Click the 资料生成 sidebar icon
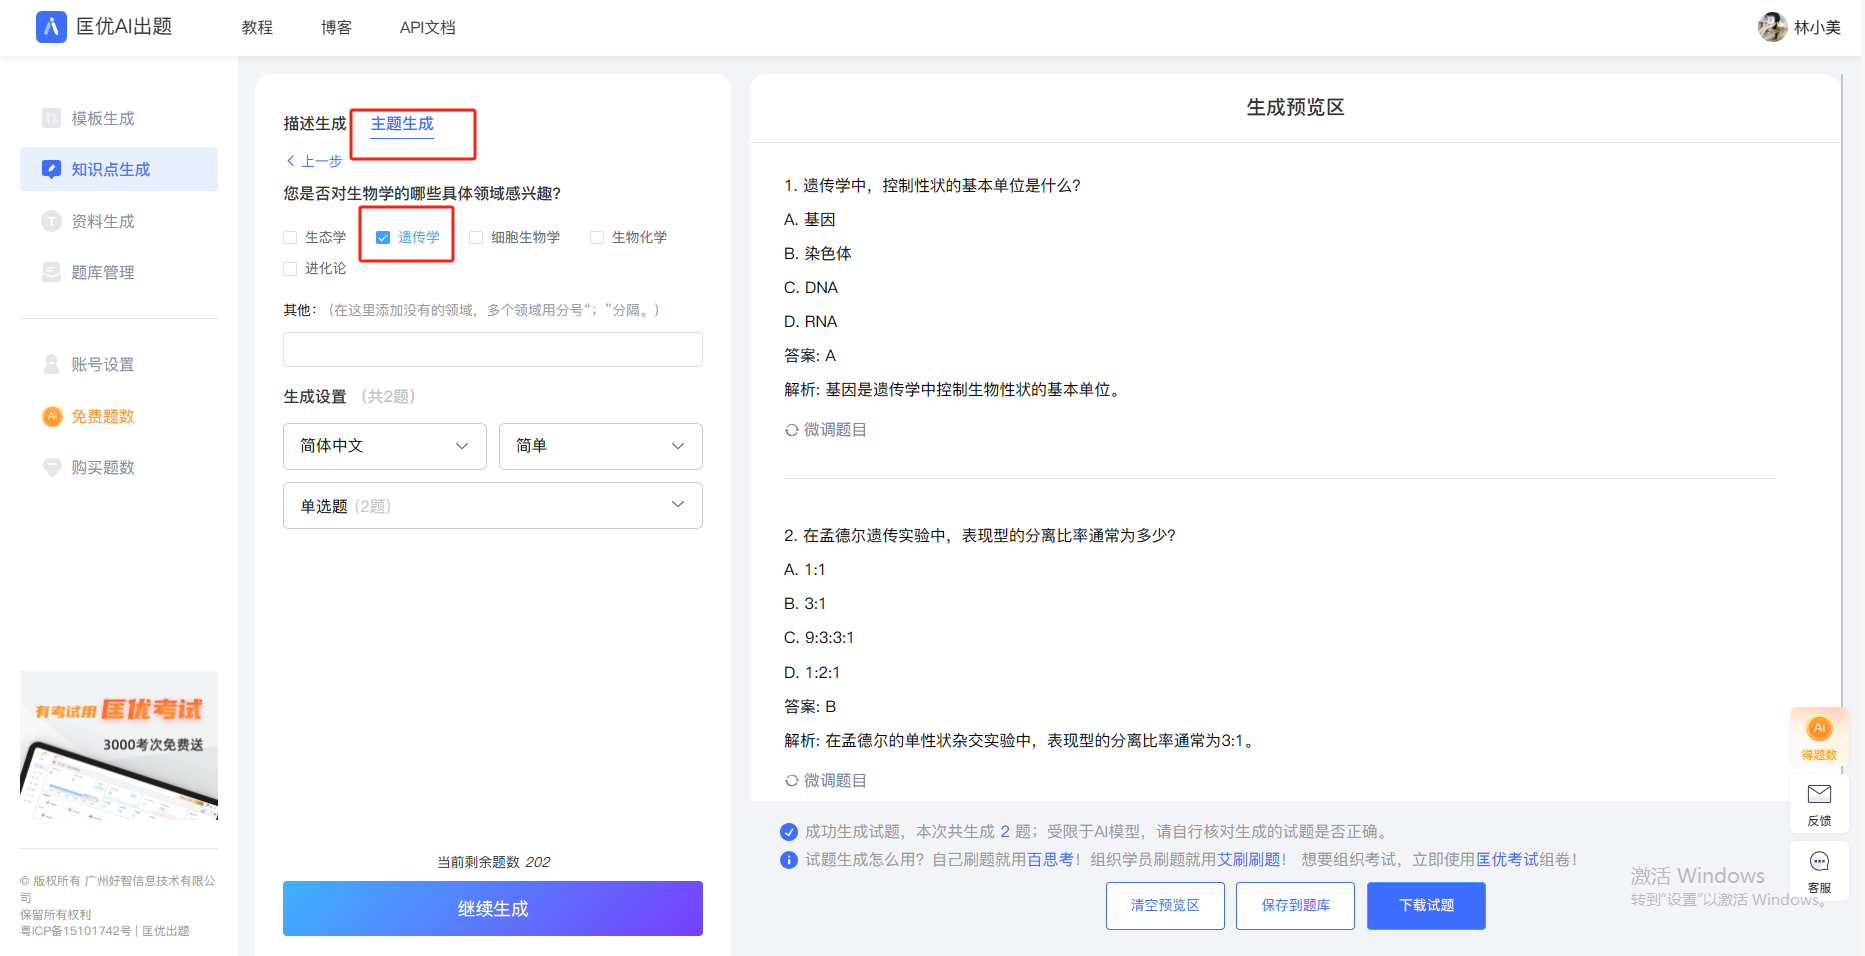The image size is (1865, 956). 51,221
